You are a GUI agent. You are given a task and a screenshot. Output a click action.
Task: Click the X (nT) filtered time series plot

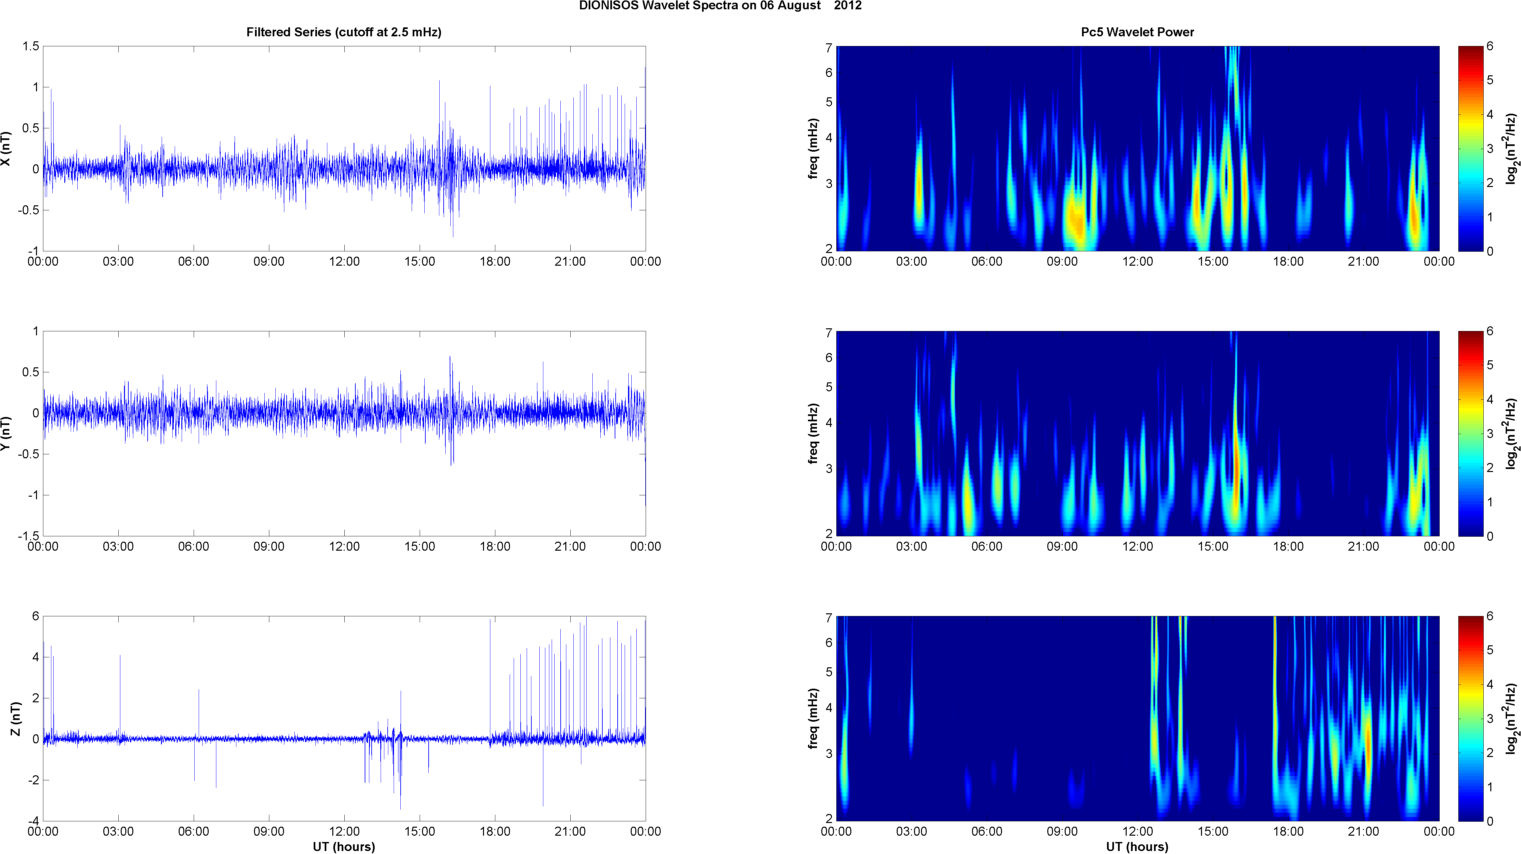(x=344, y=148)
